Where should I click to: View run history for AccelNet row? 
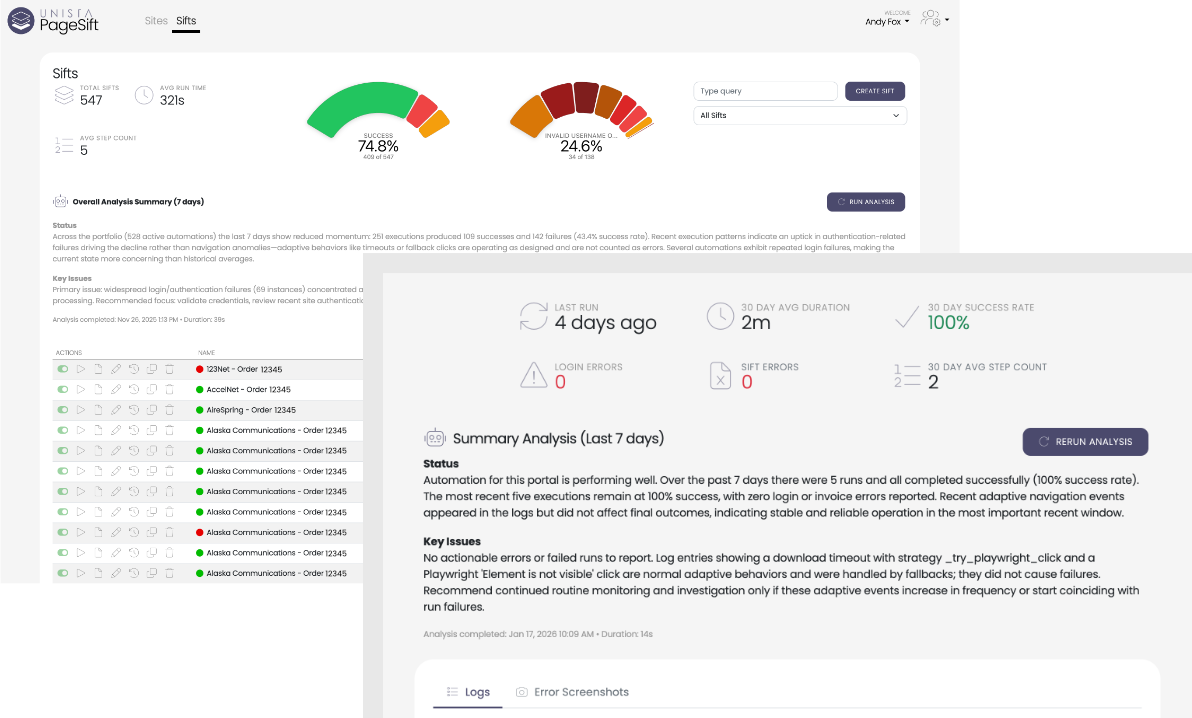[134, 389]
